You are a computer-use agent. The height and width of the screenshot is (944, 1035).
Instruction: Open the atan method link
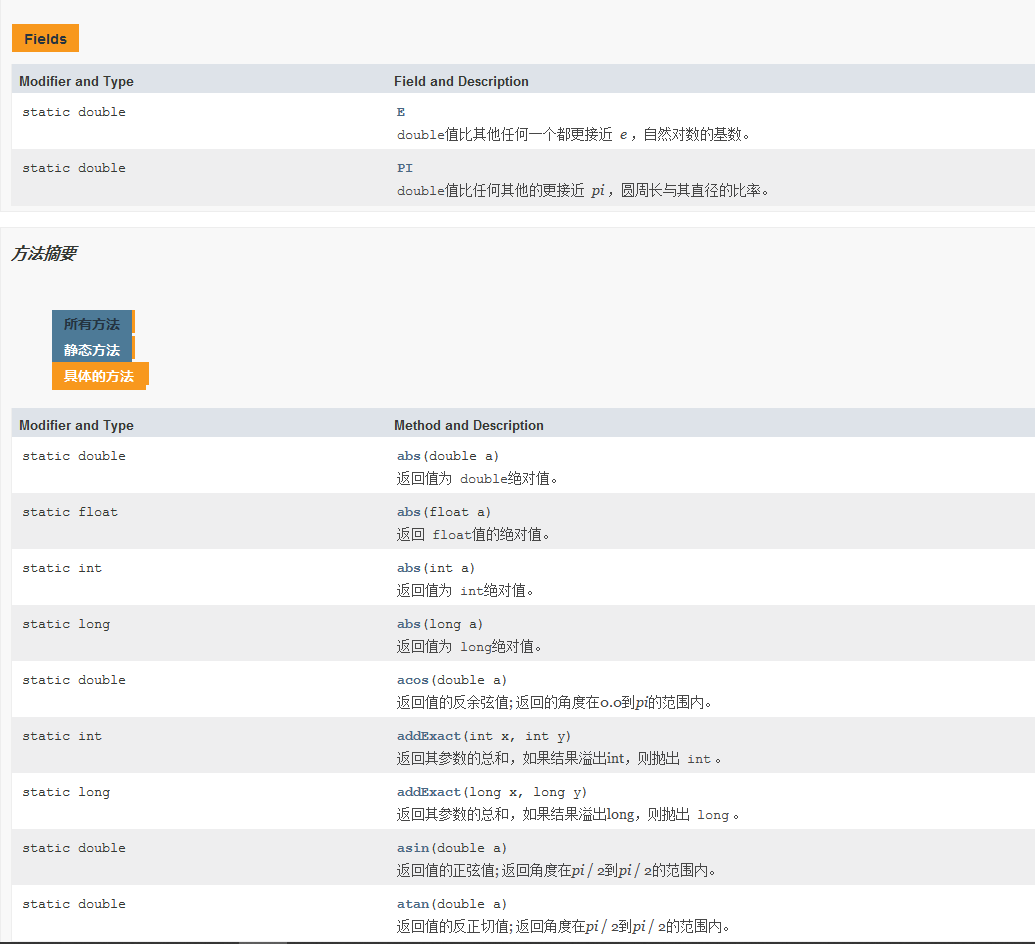[413, 904]
